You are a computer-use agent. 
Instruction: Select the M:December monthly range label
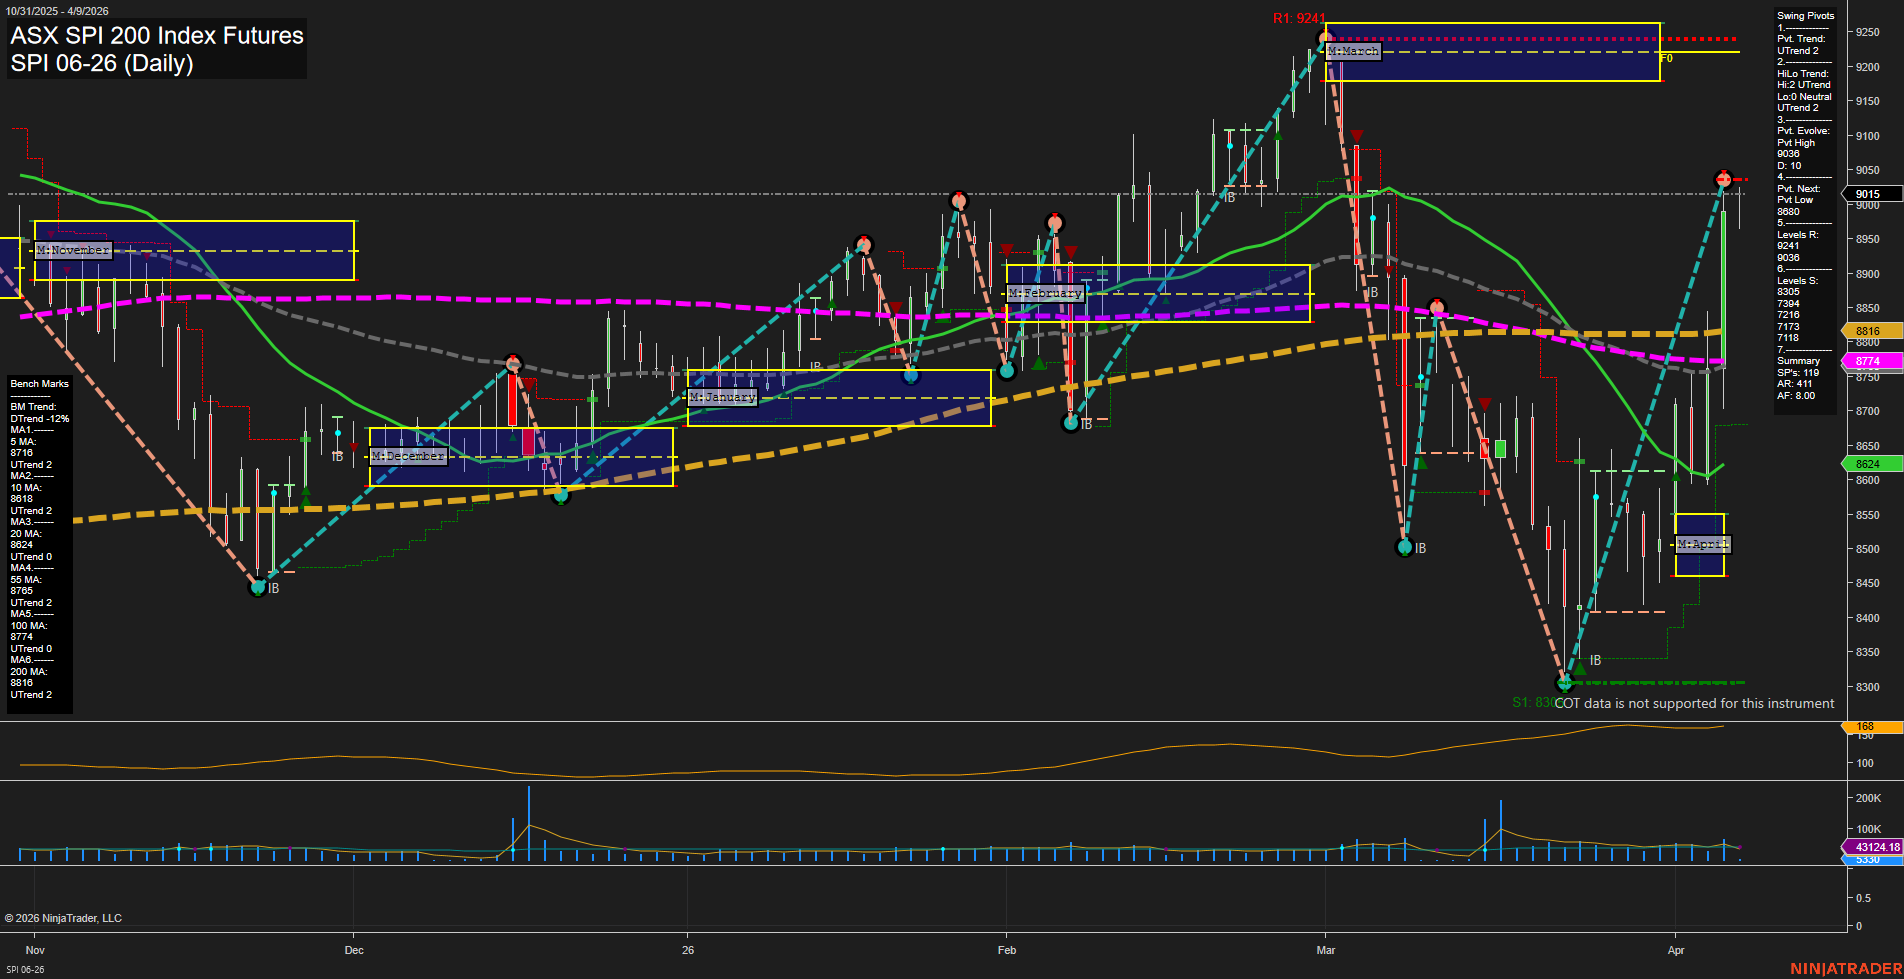coord(408,456)
